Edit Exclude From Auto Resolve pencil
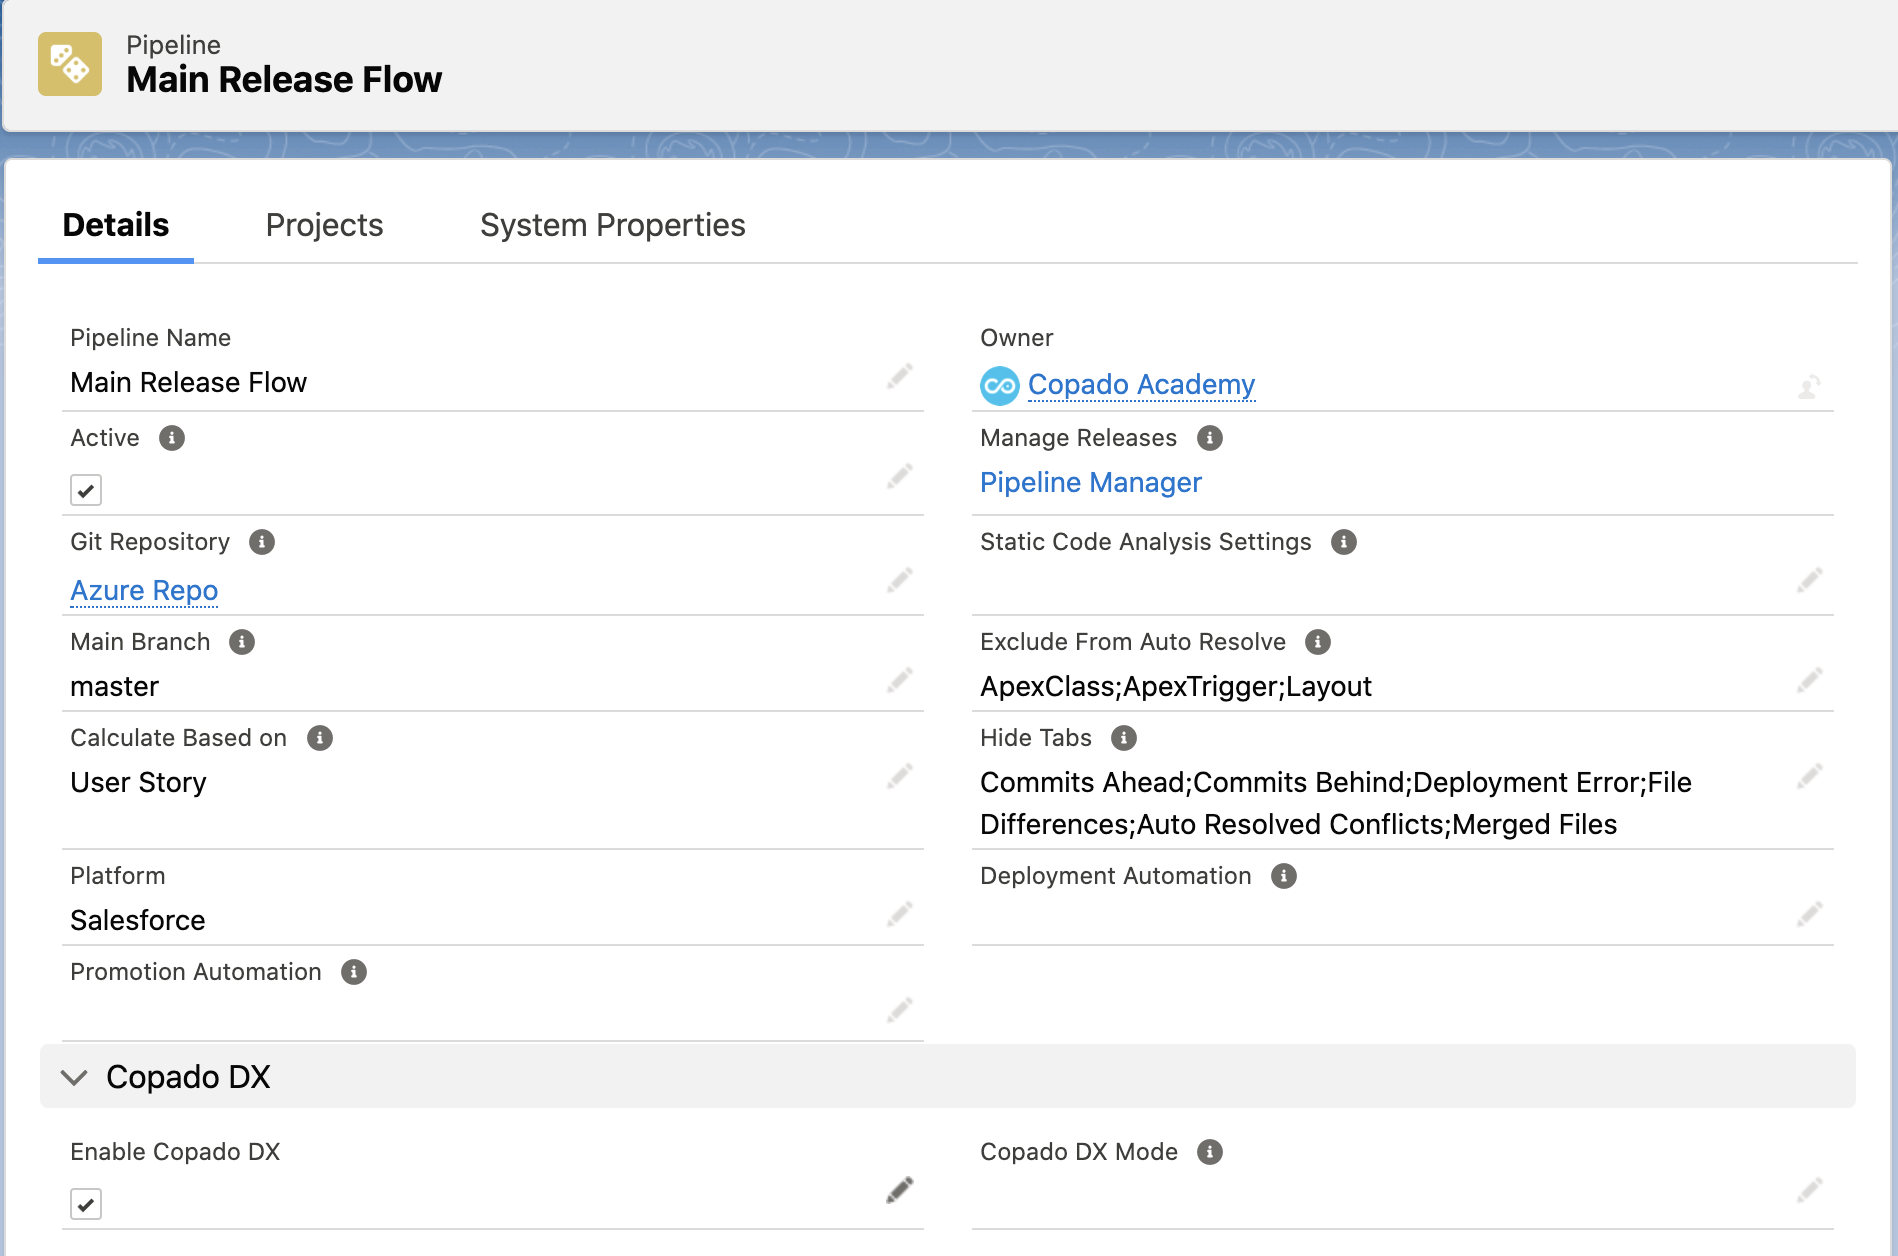This screenshot has height=1256, width=1898. pos(1810,681)
